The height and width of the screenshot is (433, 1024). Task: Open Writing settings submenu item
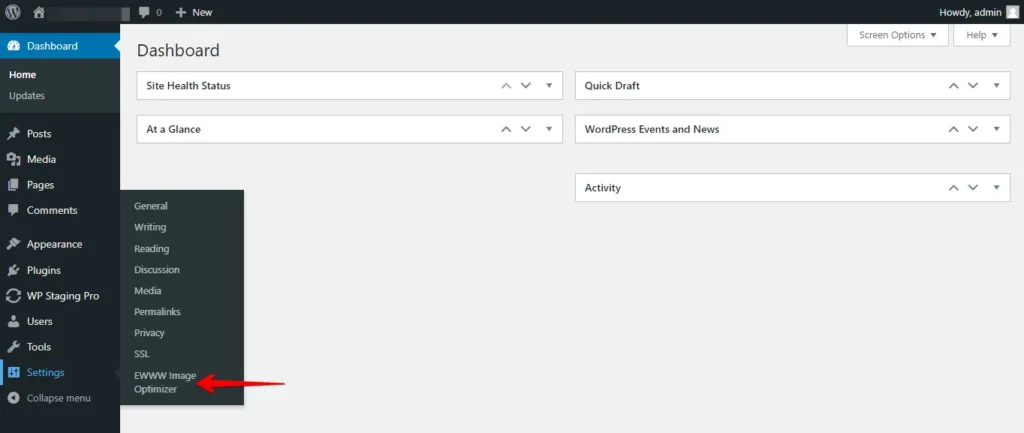tap(150, 227)
